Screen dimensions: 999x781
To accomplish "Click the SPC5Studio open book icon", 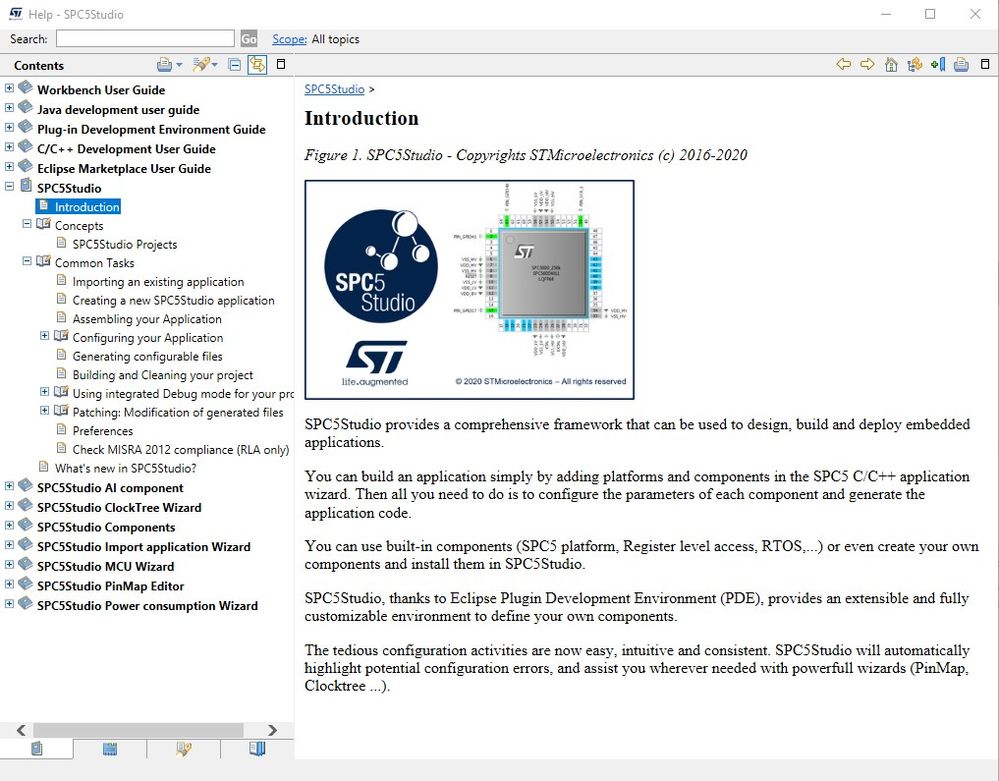I will pyautogui.click(x=25, y=186).
